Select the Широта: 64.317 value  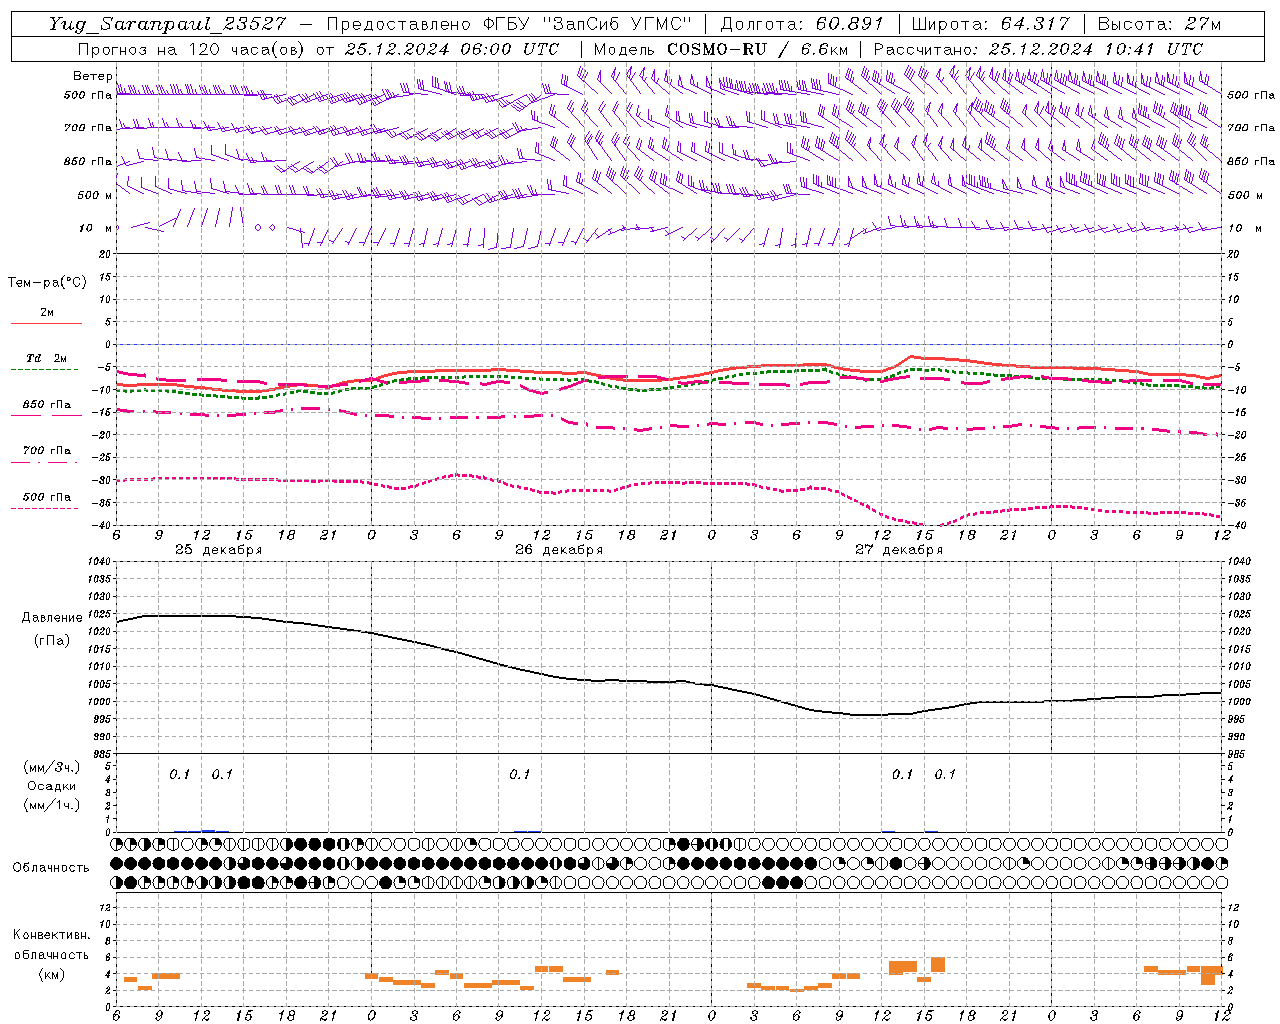(990, 24)
